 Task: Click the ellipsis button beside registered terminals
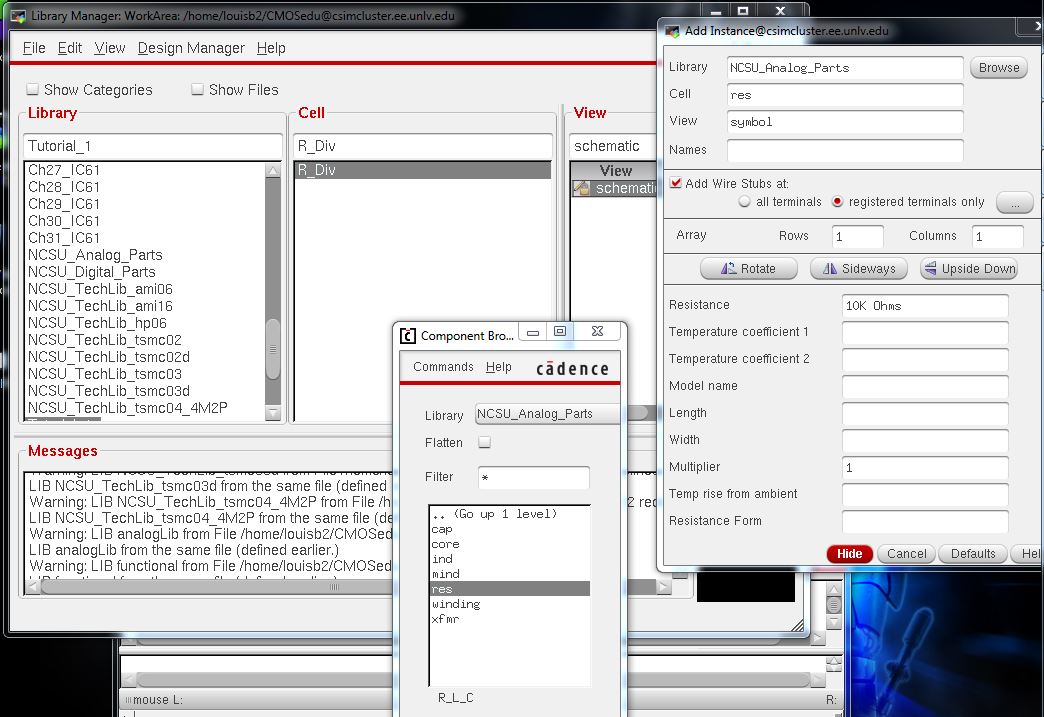(x=1014, y=202)
